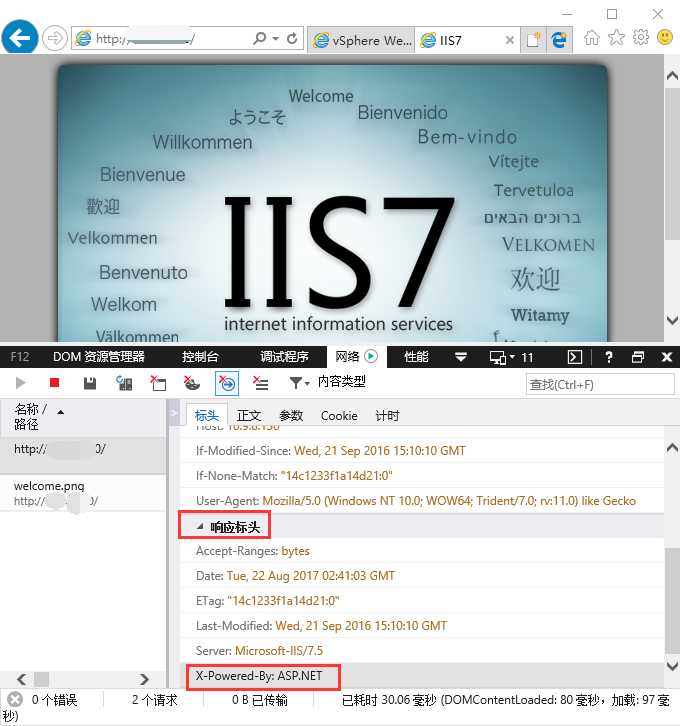Toggle the always refresh from server icon

pyautogui.click(x=124, y=383)
